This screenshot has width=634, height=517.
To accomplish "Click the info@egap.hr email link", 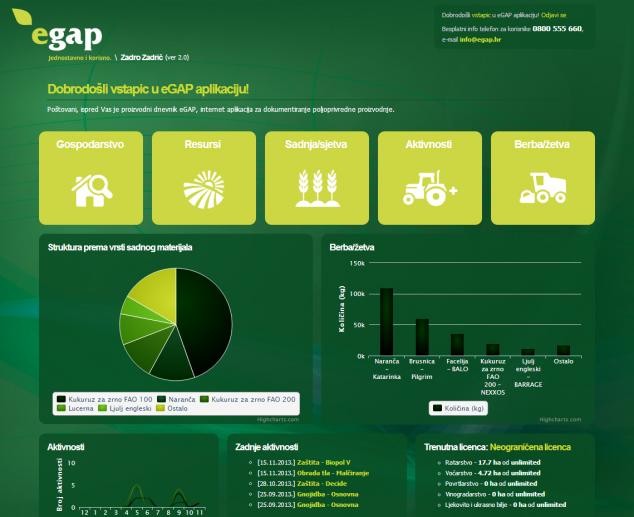I will 480,40.
